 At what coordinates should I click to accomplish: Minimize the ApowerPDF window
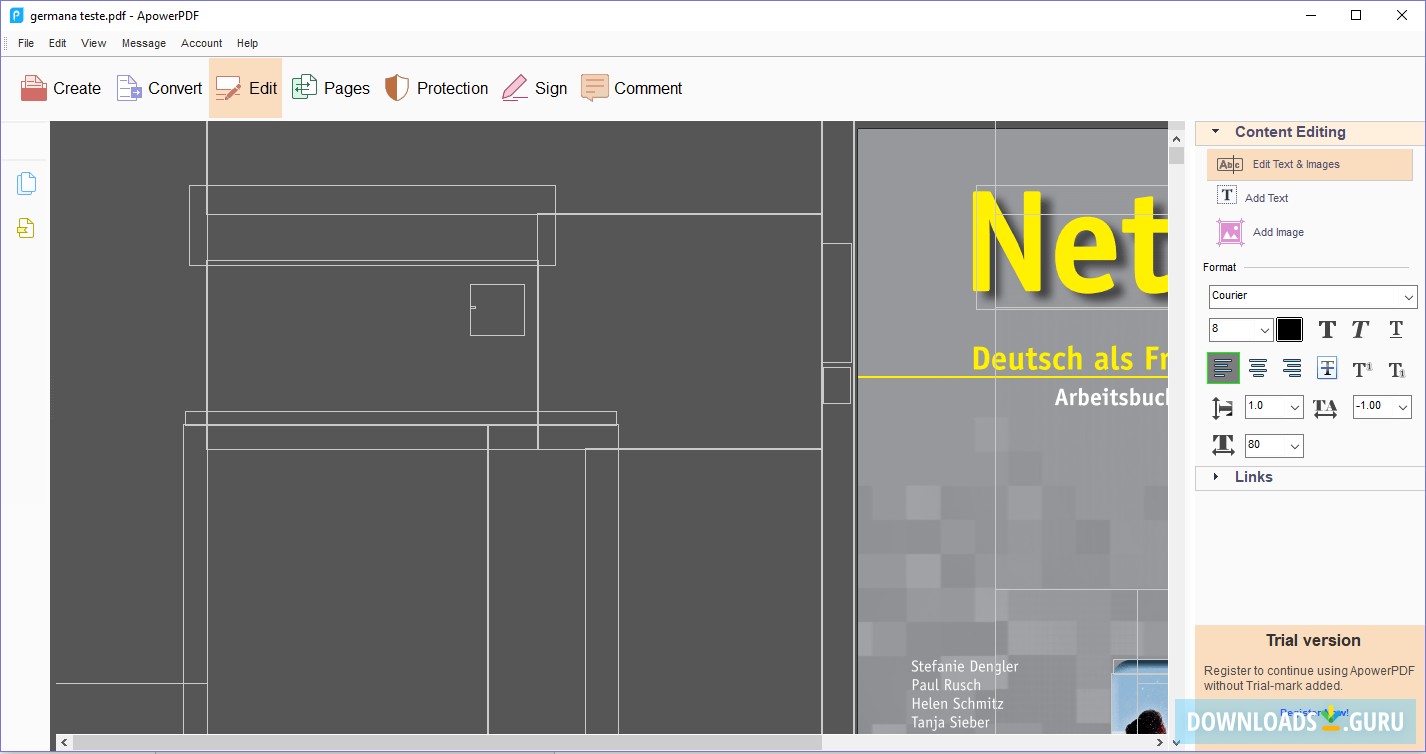click(x=1311, y=15)
